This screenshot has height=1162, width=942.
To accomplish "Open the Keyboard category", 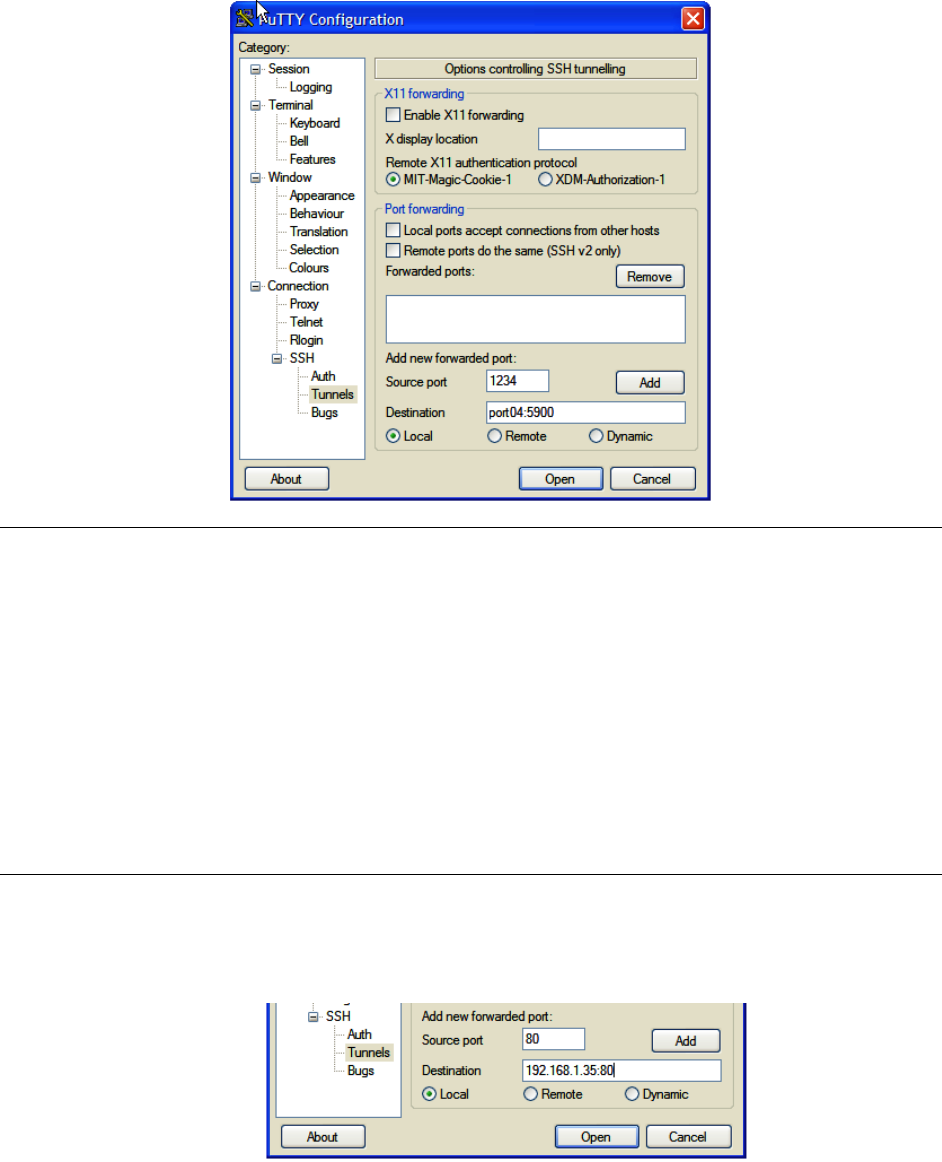I will tap(314, 123).
